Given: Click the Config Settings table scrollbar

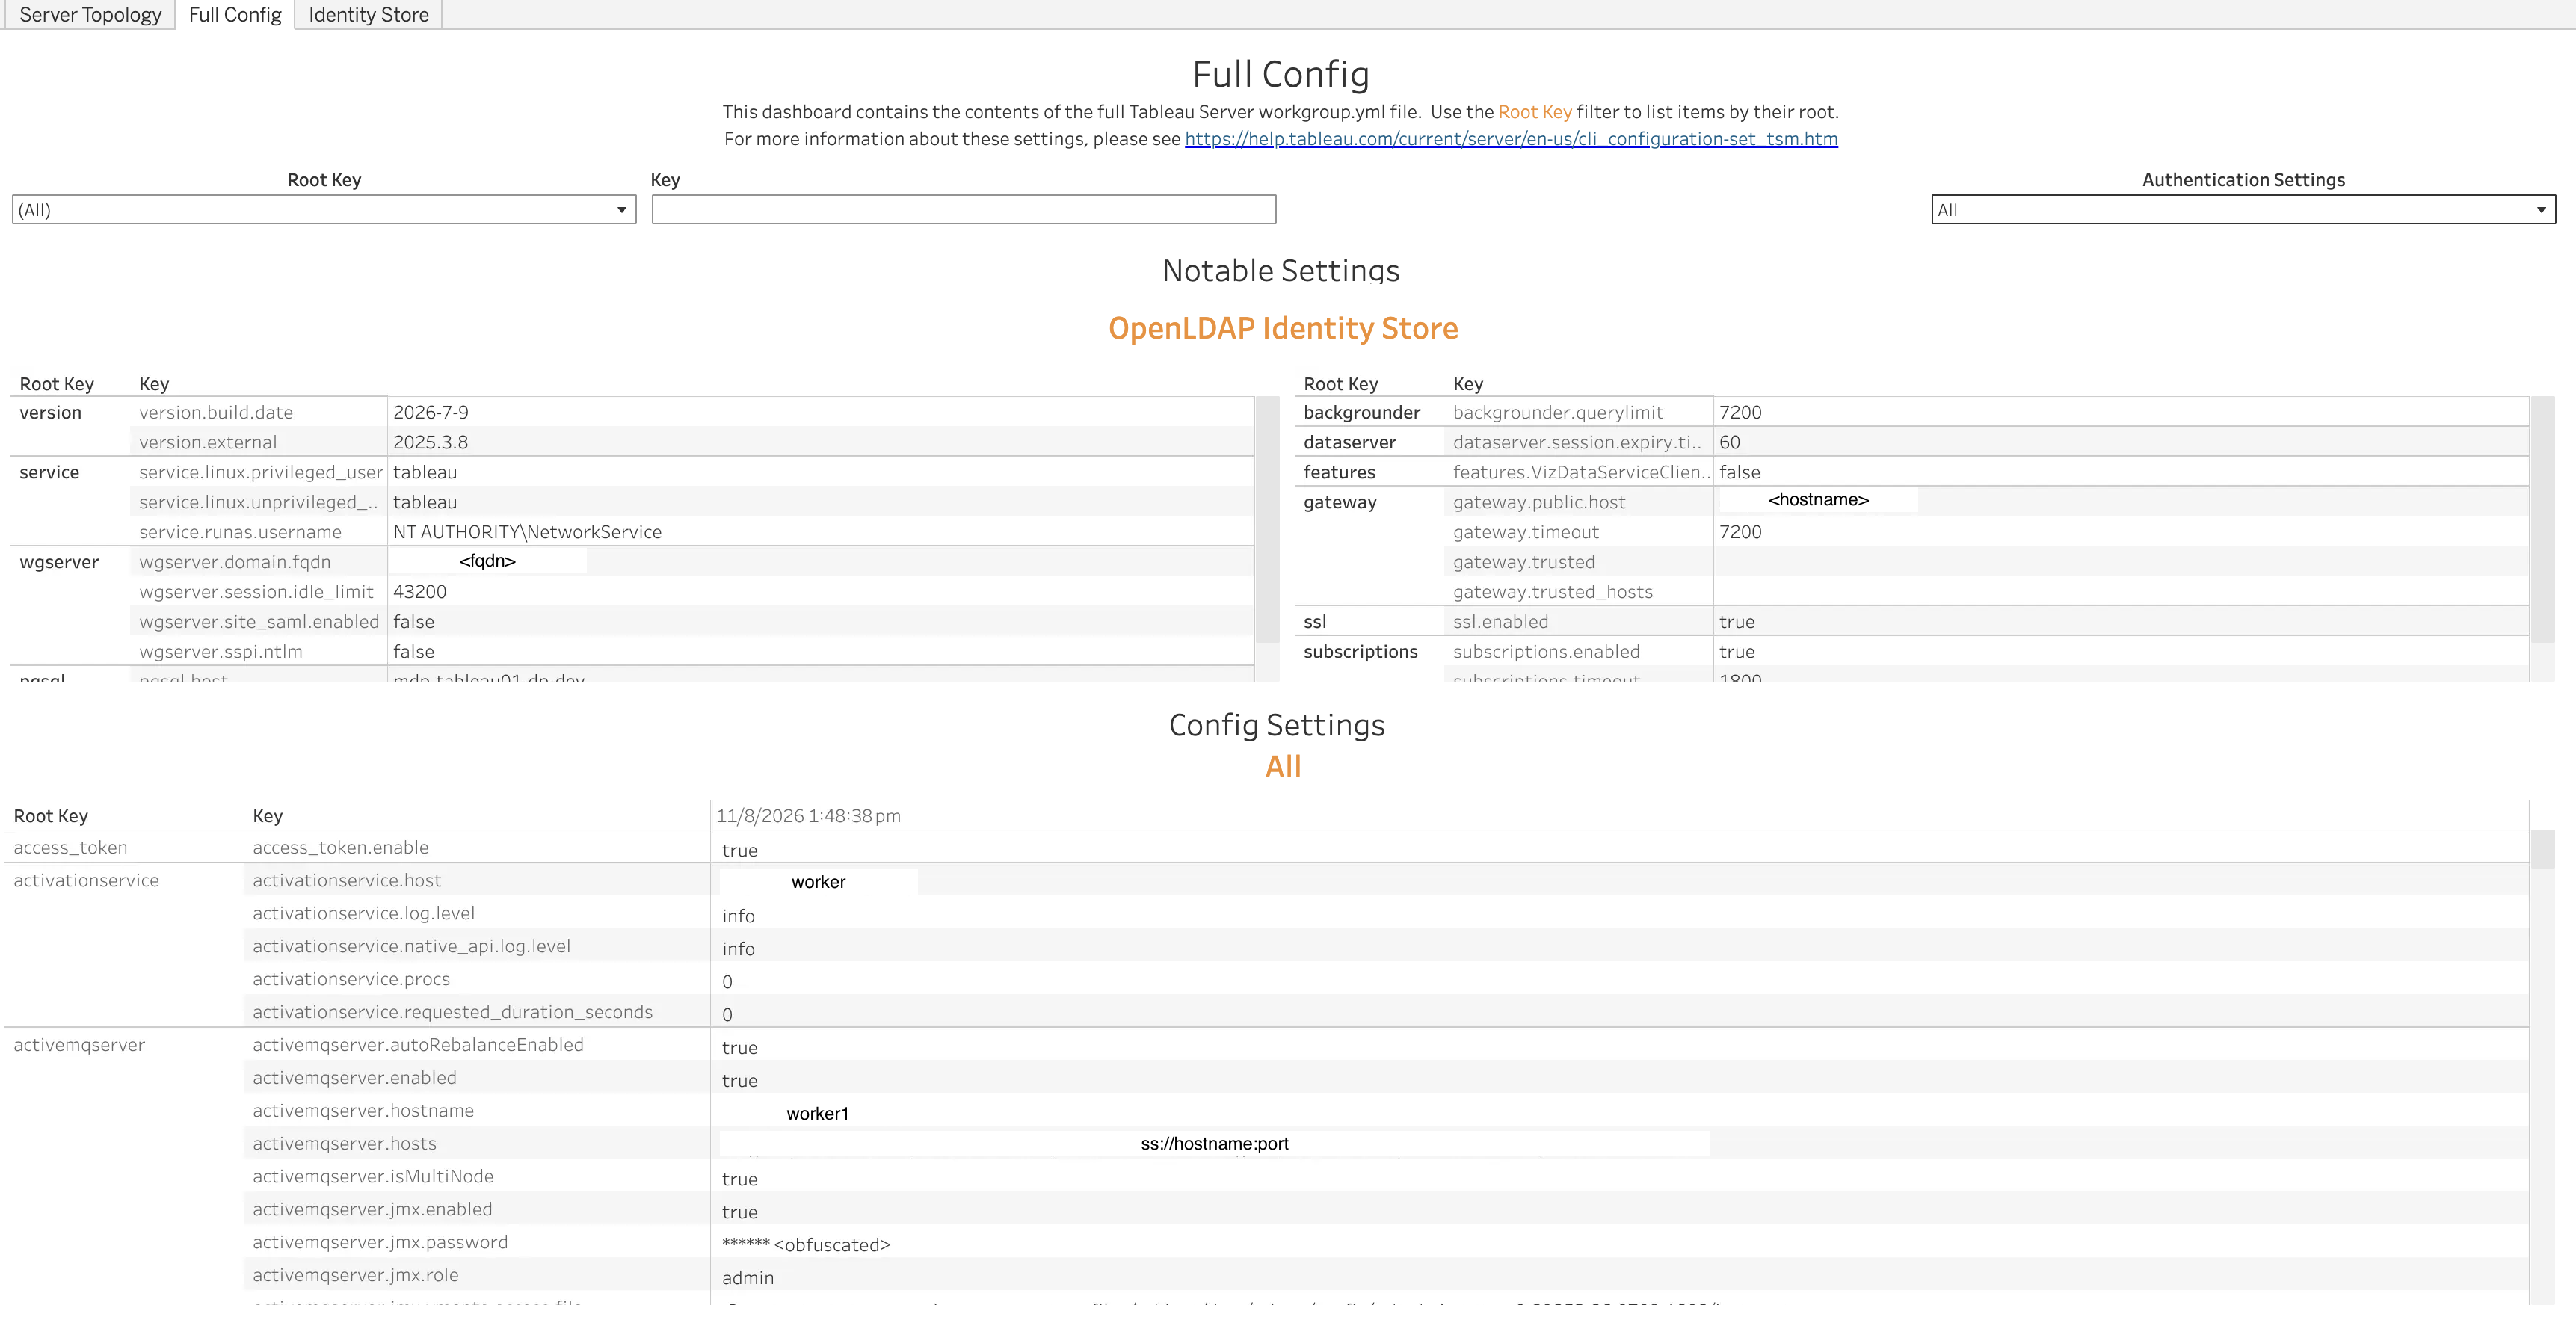Looking at the screenshot, I should click(x=2542, y=850).
